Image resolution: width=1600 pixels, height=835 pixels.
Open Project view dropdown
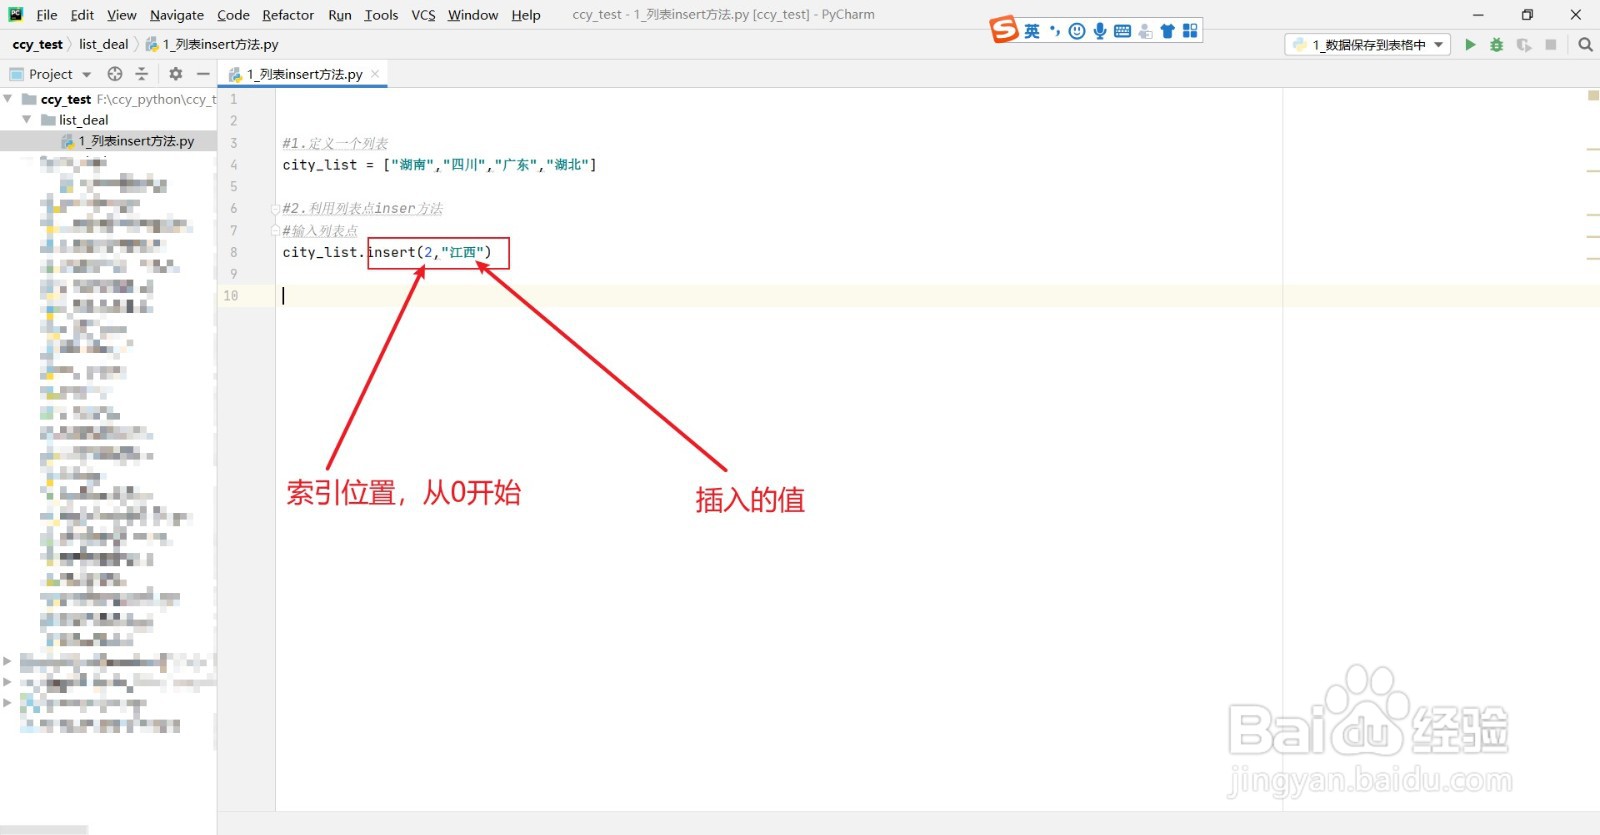tap(51, 74)
